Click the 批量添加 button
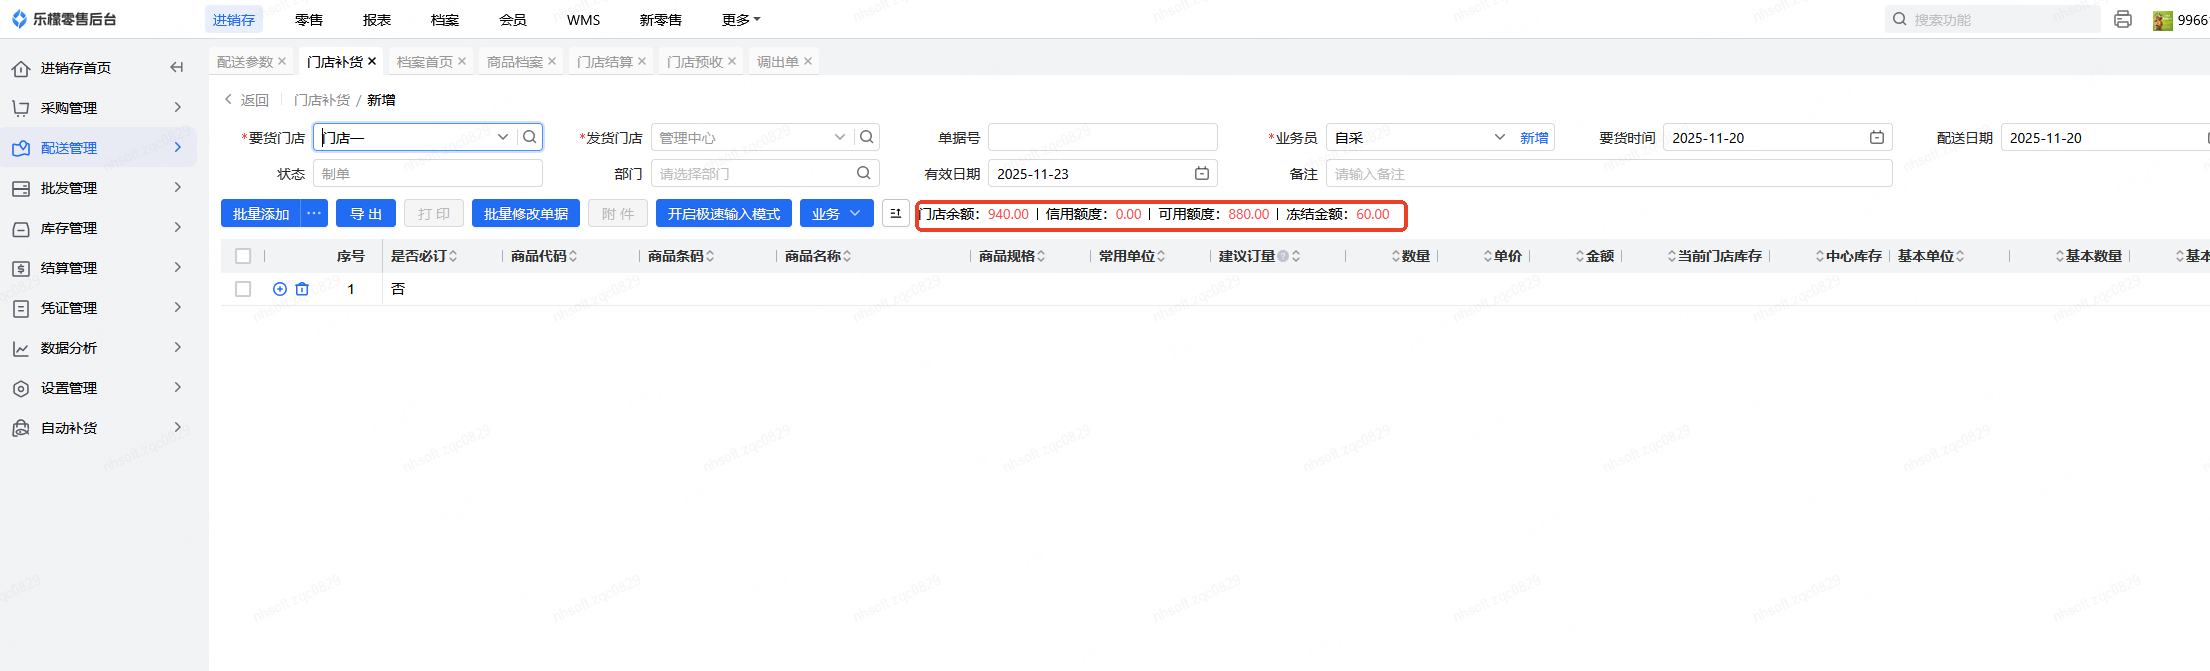The height and width of the screenshot is (671, 2210). coord(261,213)
